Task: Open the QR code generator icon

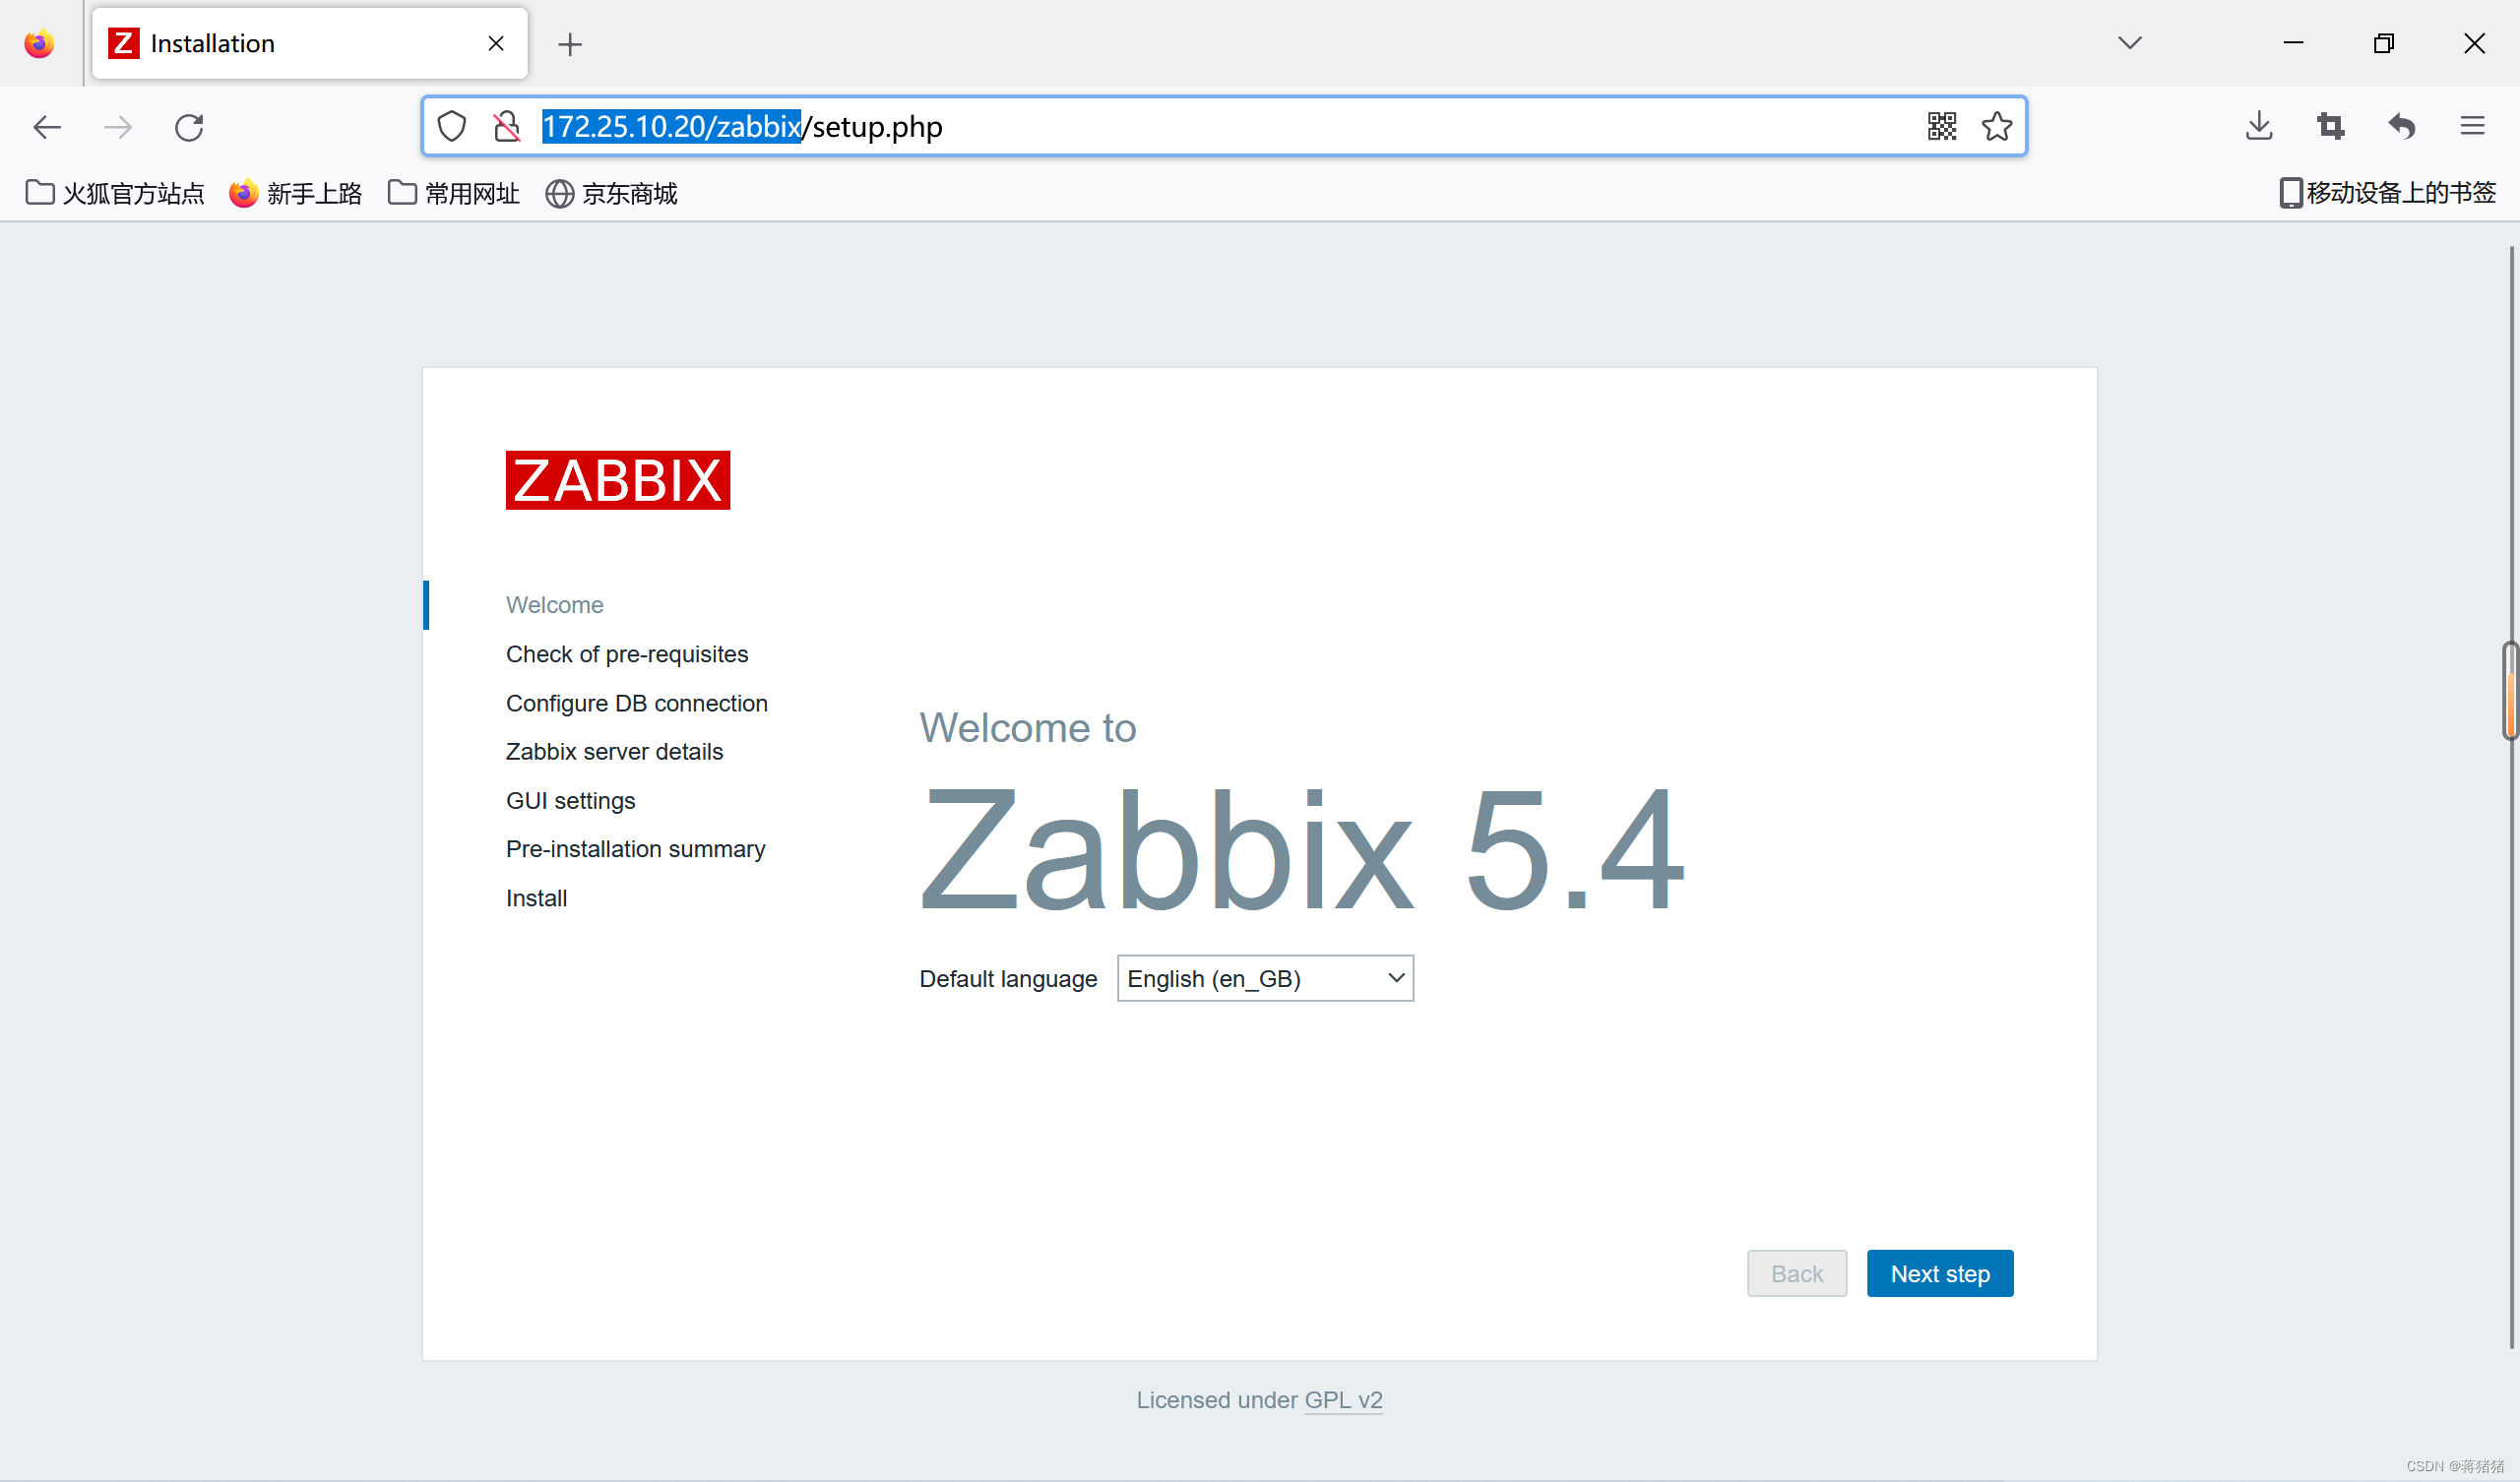Action: [1941, 127]
